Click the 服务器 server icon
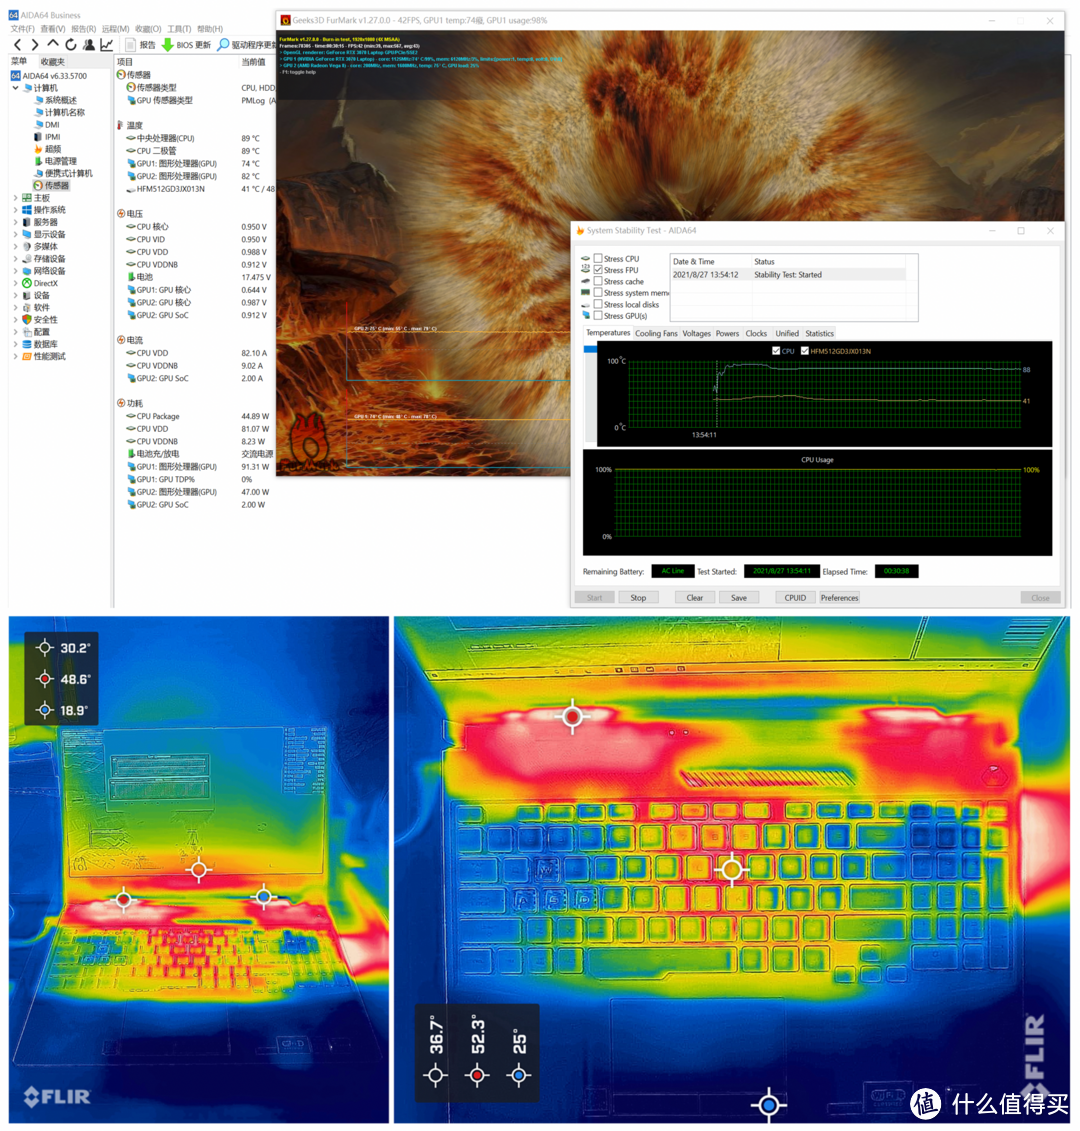Screen dimensions: 1080x1131 27,222
